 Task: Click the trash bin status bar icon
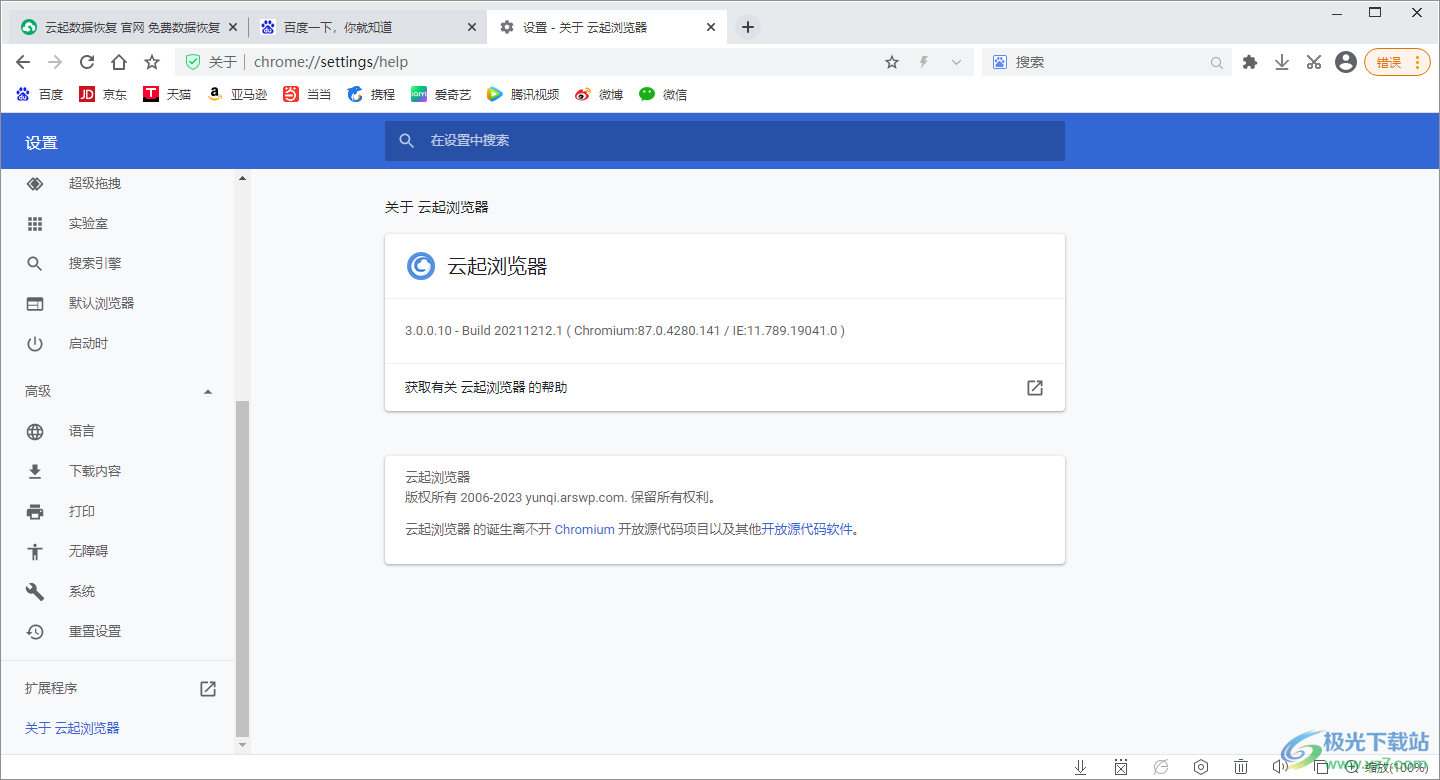1241,767
